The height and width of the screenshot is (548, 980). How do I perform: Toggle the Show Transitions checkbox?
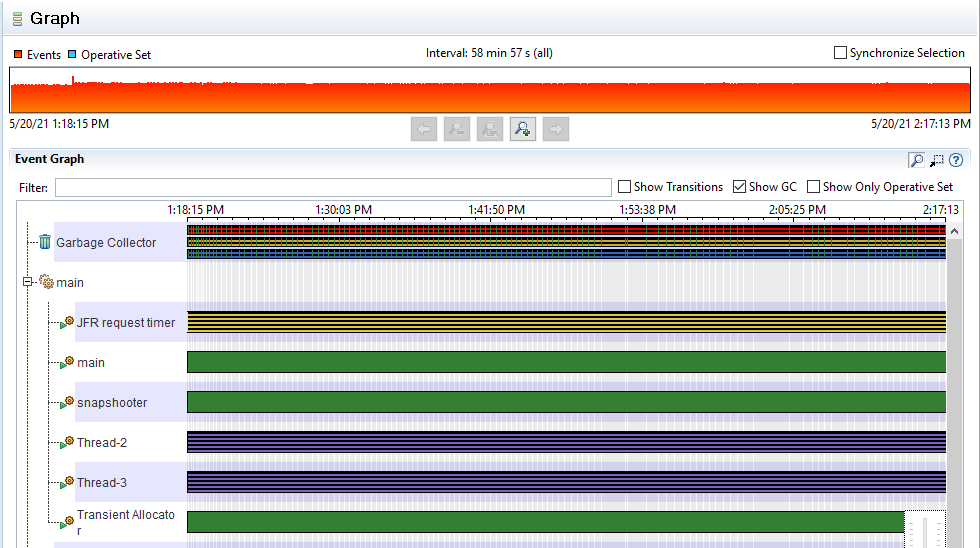(624, 186)
